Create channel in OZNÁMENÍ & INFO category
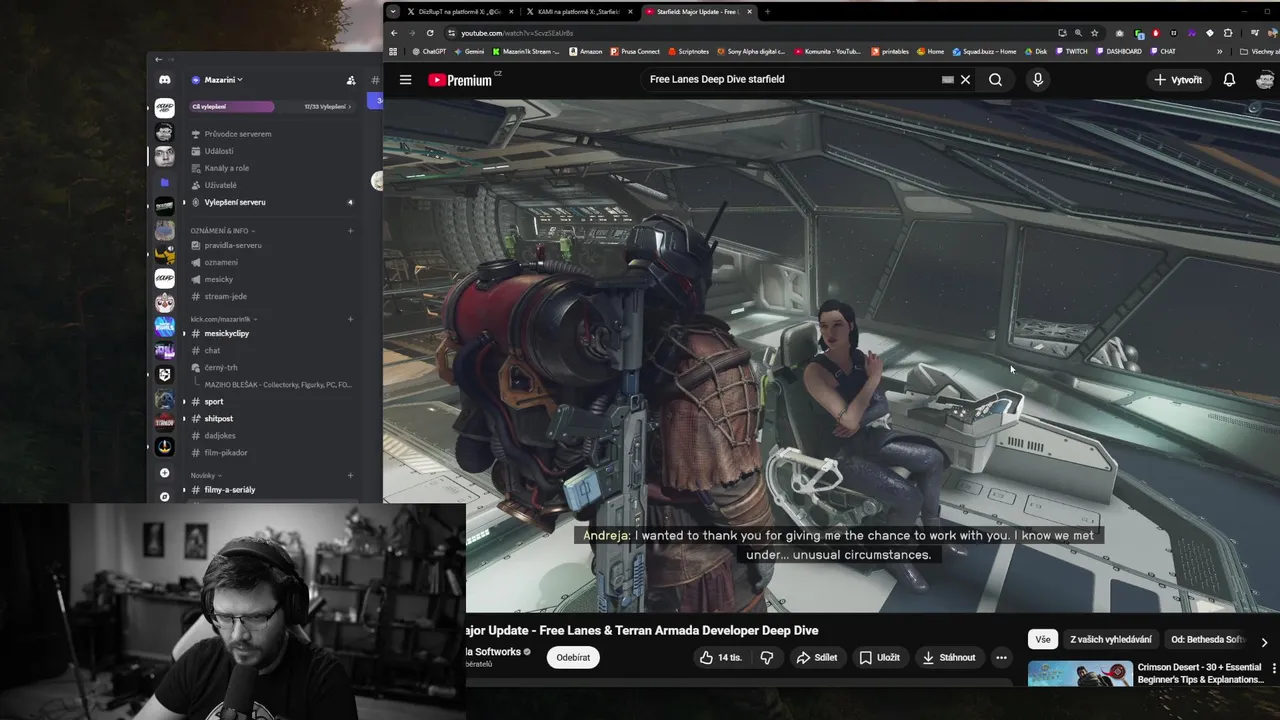 [350, 231]
